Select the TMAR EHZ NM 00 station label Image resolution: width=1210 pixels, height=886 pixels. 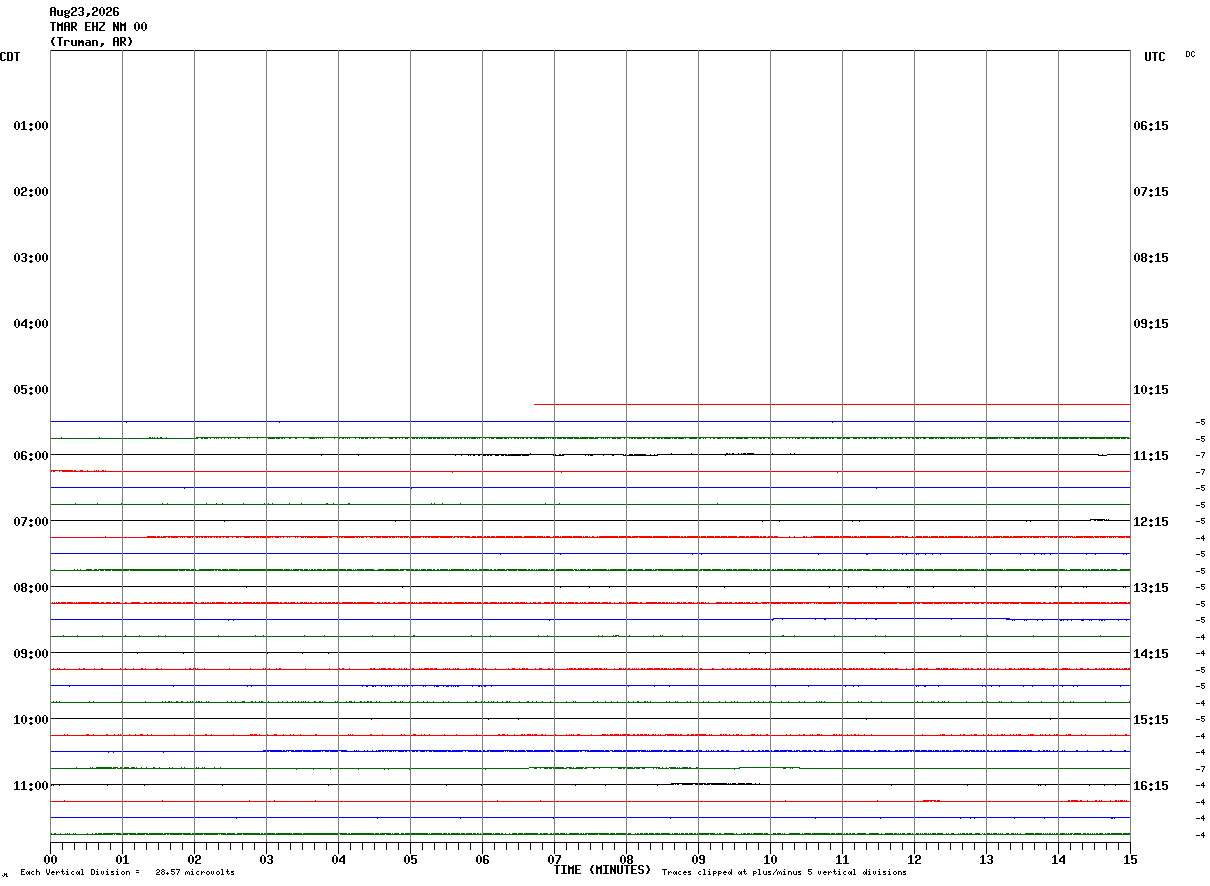tap(98, 27)
